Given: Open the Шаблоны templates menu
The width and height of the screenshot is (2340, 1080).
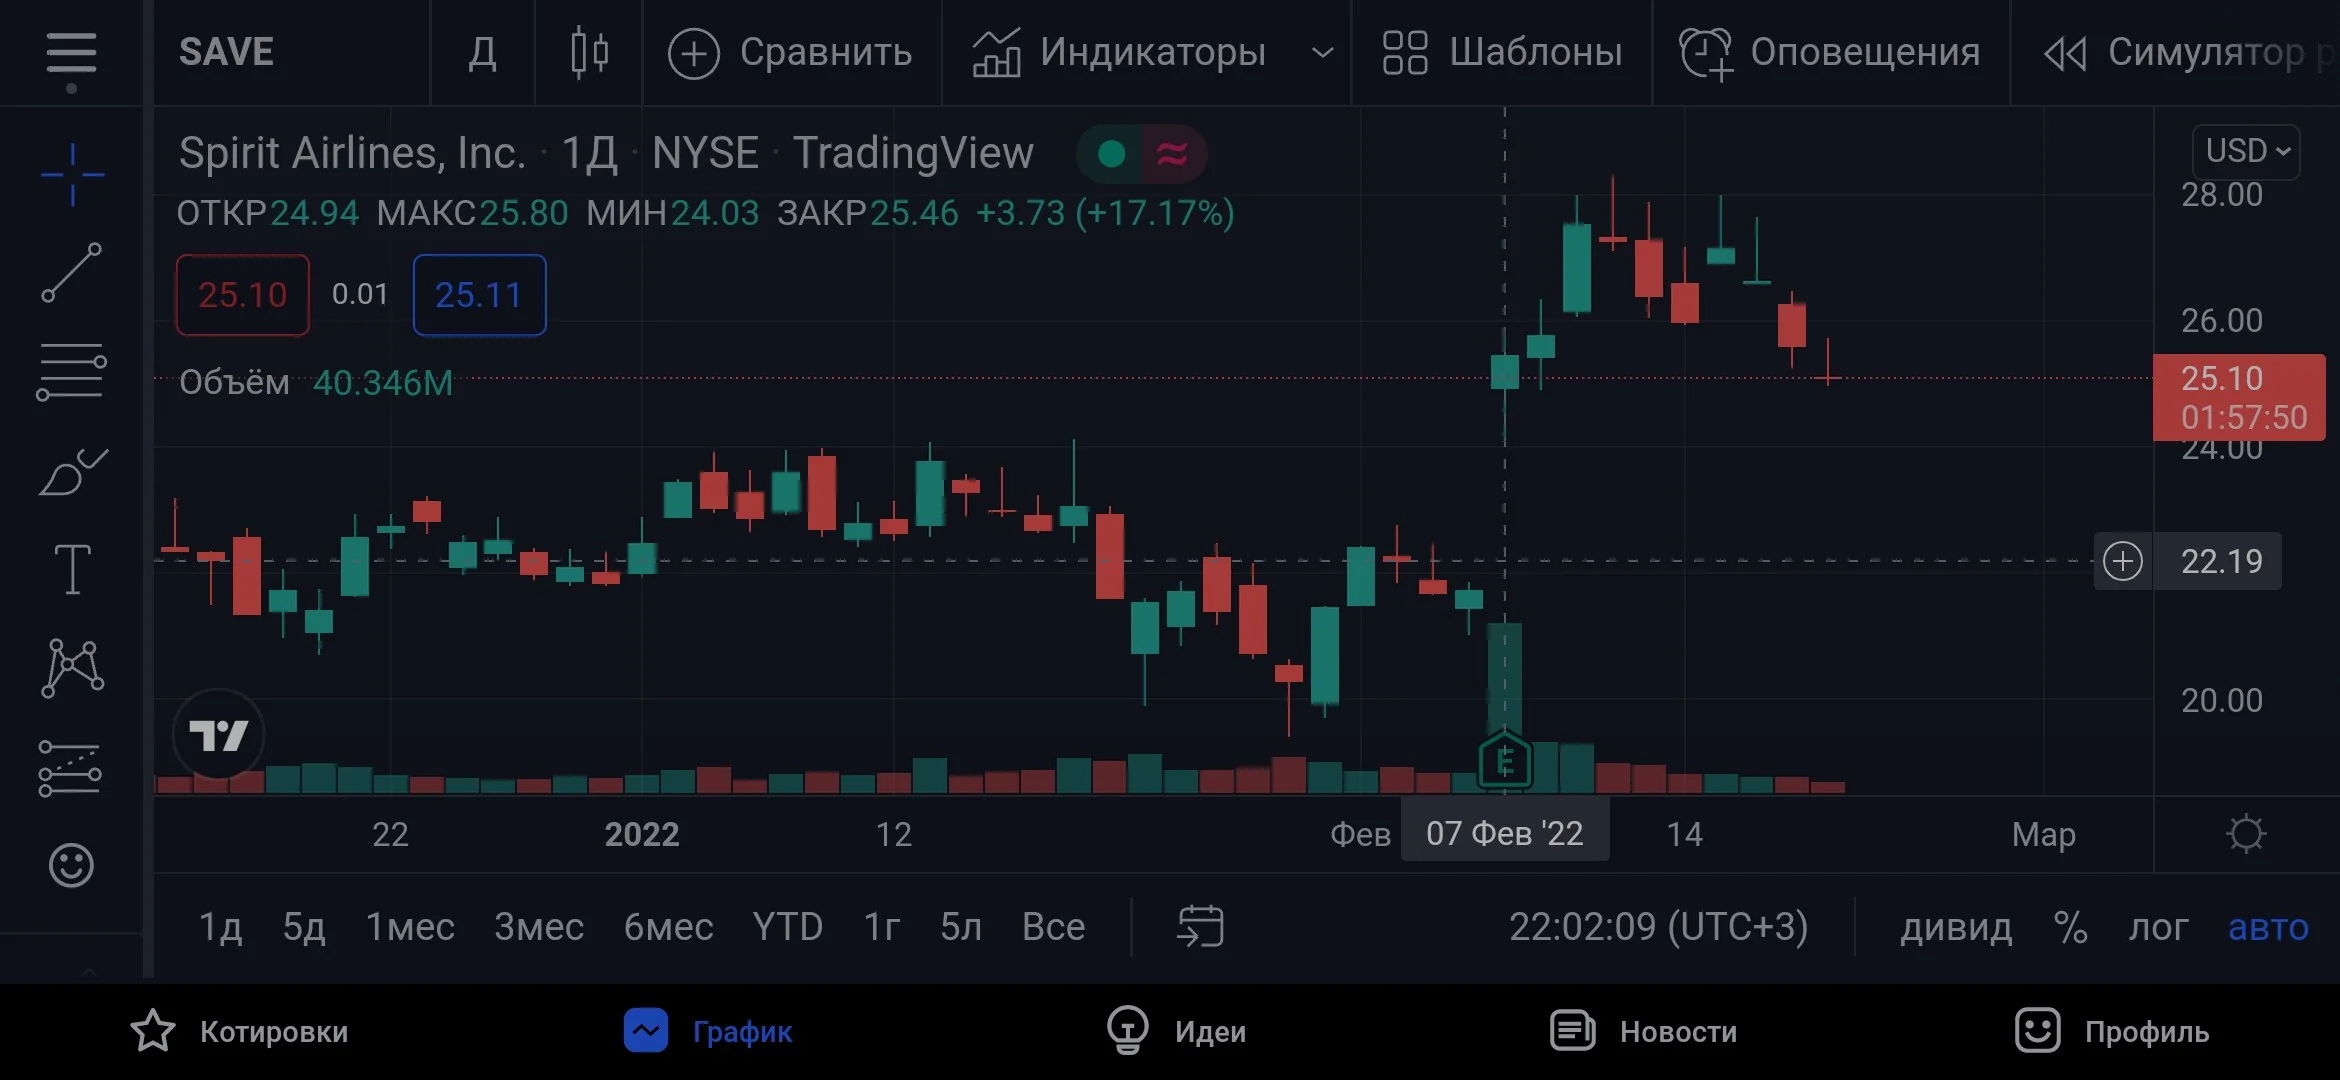Looking at the screenshot, I should coord(1502,52).
